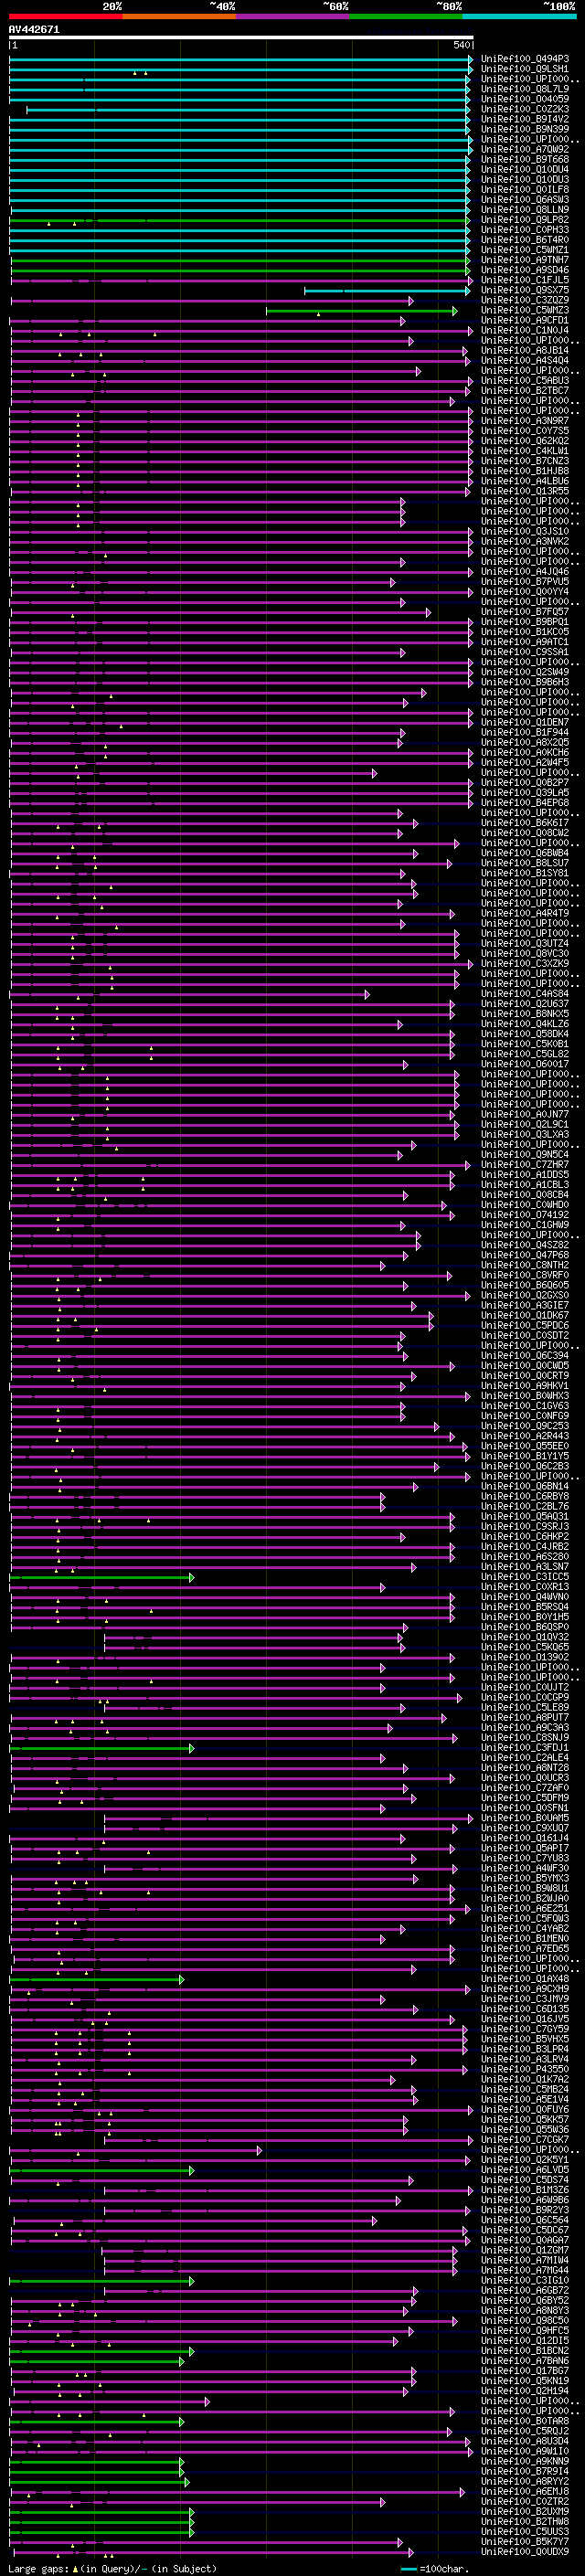Click the green-bar hit UniRef100_Q9LP82
This screenshot has height=2576, width=585.
(525, 219)
